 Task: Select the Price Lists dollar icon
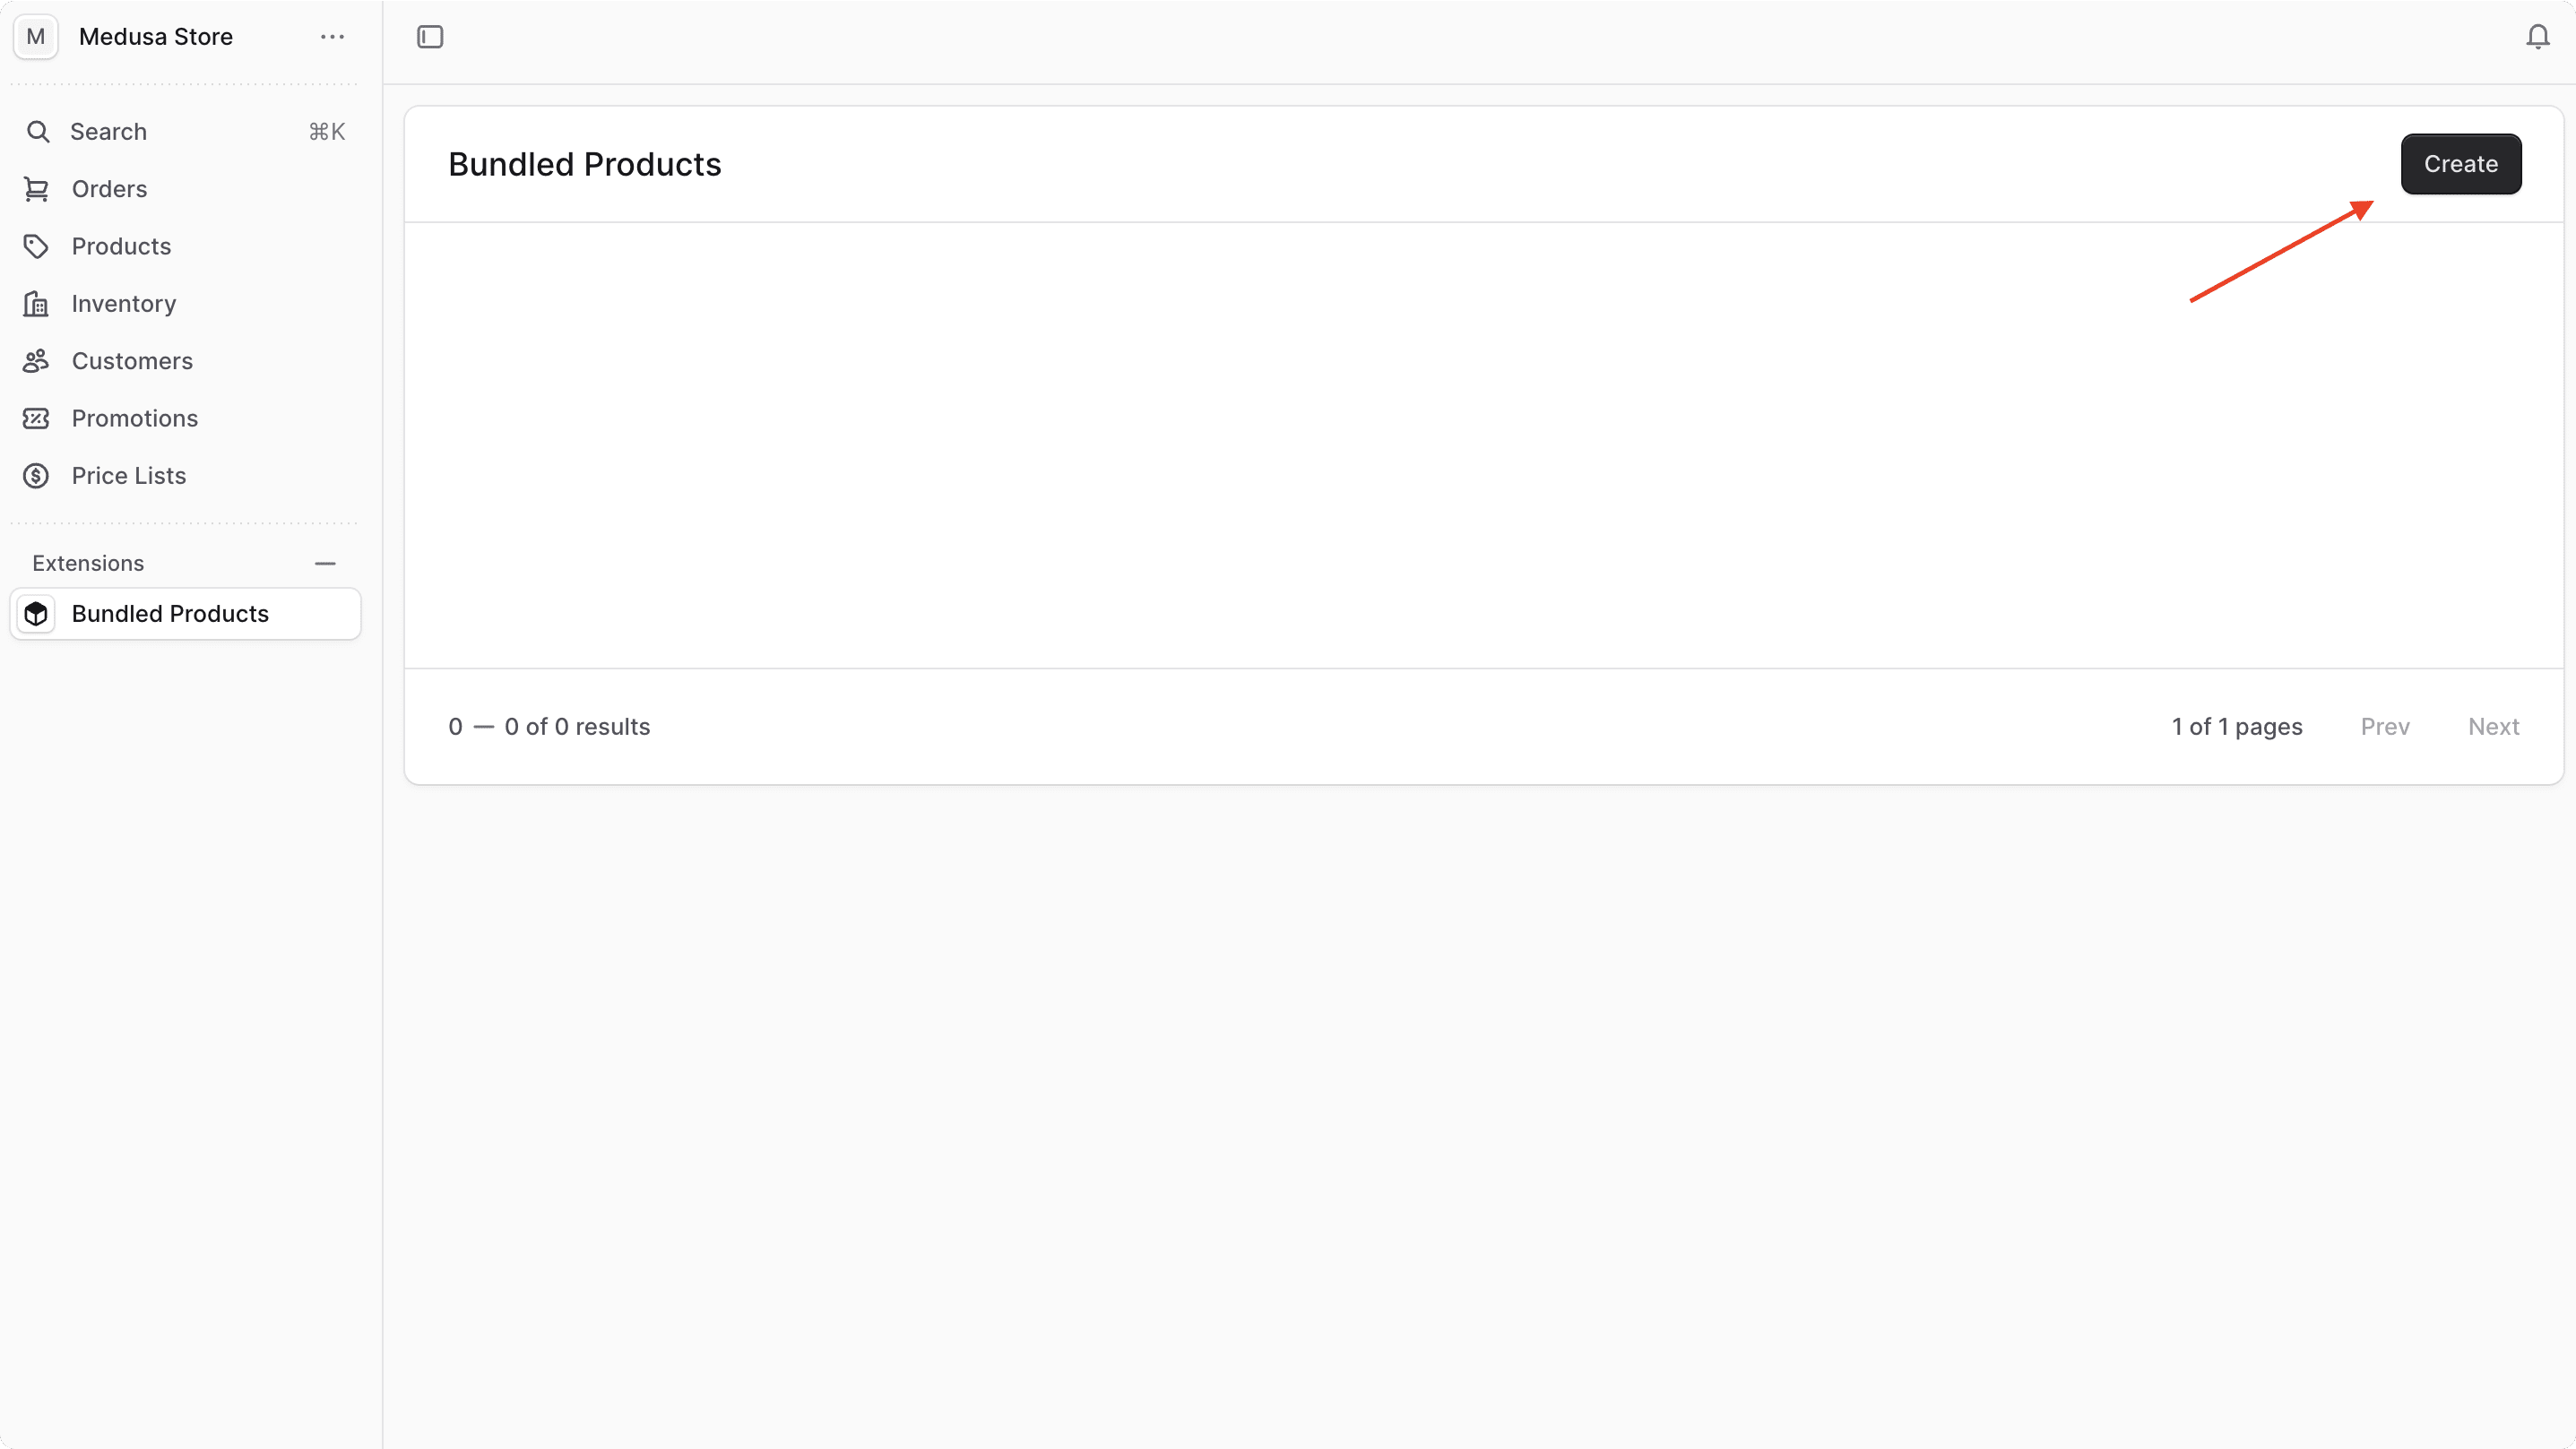tap(36, 475)
